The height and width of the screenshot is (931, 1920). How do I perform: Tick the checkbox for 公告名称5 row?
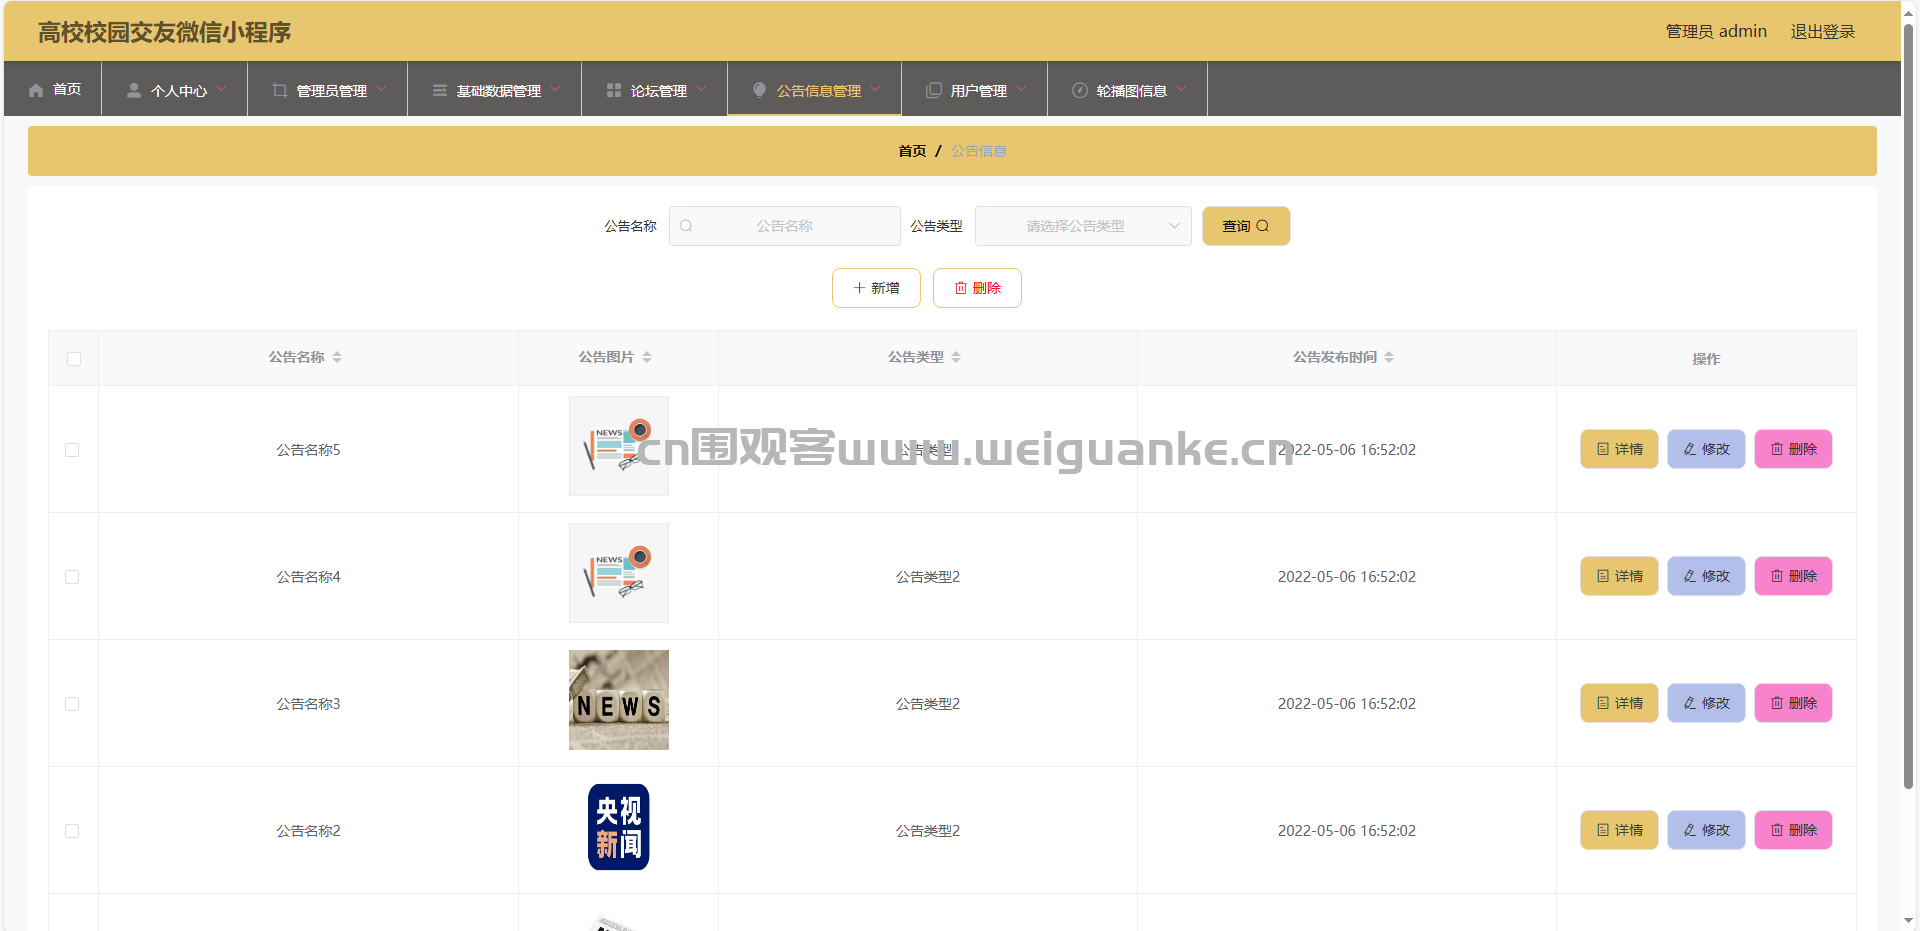click(x=72, y=450)
